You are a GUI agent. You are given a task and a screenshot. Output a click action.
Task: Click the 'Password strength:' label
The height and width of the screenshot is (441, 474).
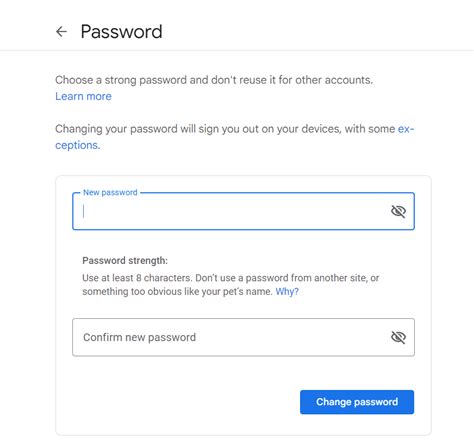(125, 261)
